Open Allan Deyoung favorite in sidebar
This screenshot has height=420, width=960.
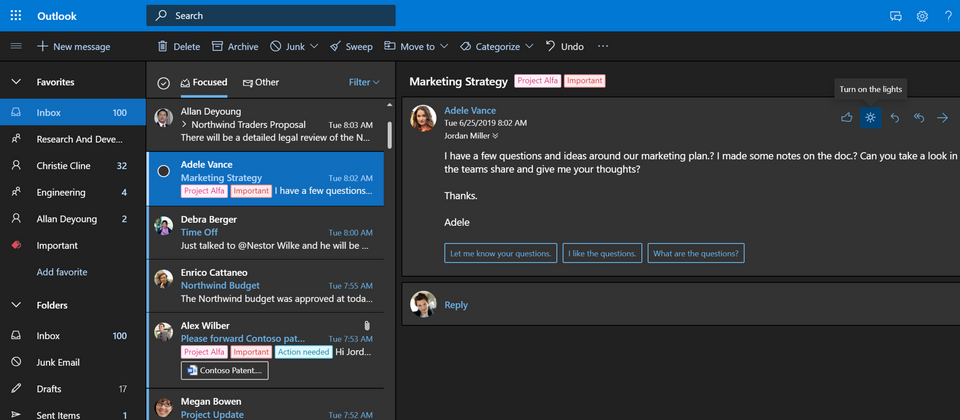[x=73, y=219]
